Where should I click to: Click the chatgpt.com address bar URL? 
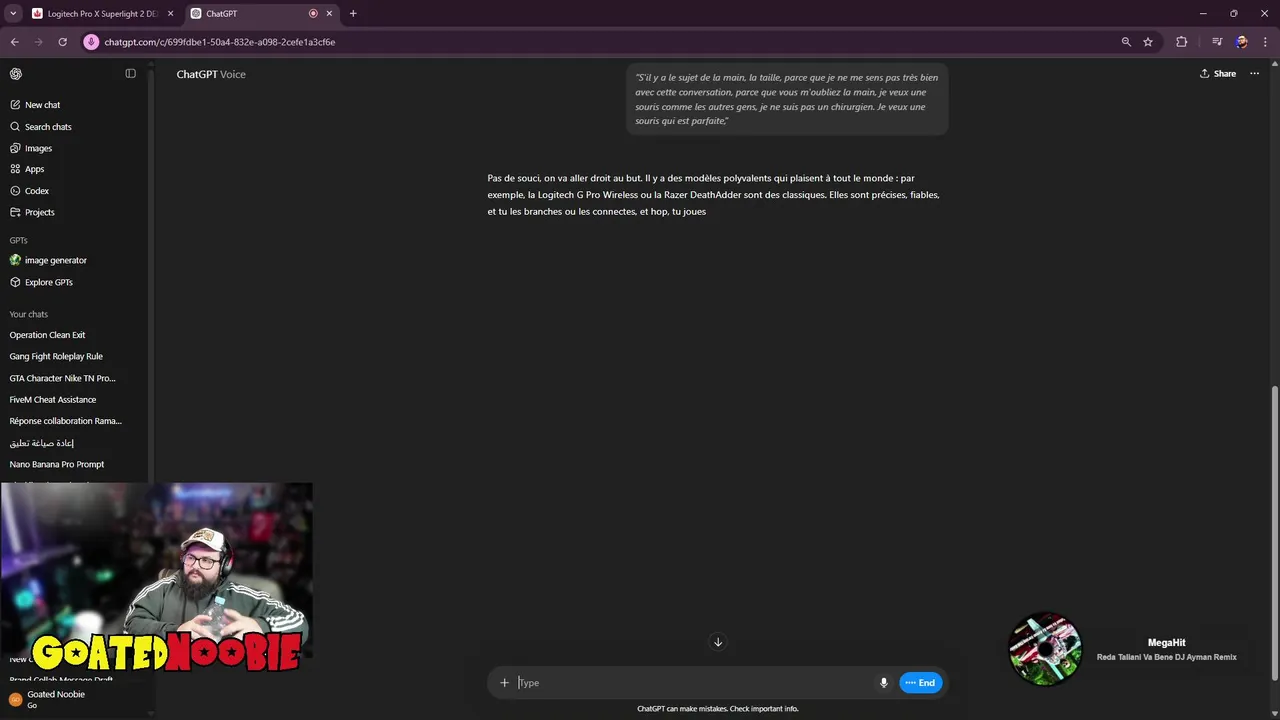click(x=219, y=42)
